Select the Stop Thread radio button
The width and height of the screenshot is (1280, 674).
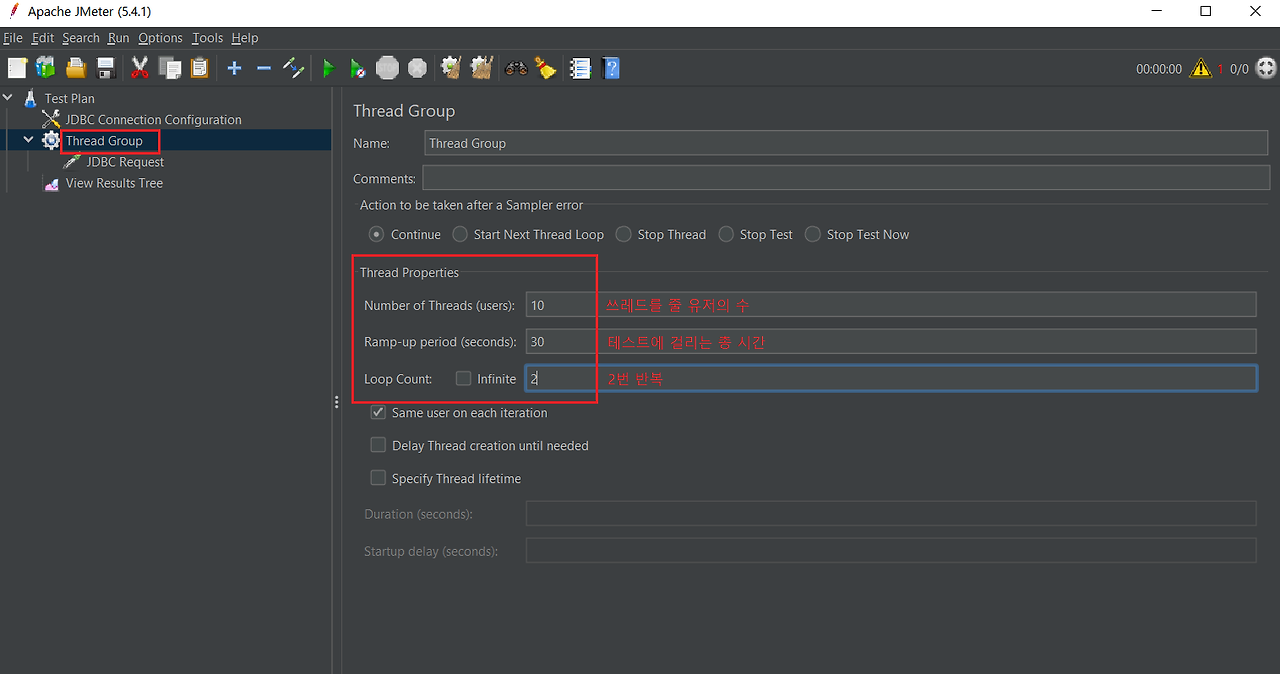(624, 234)
